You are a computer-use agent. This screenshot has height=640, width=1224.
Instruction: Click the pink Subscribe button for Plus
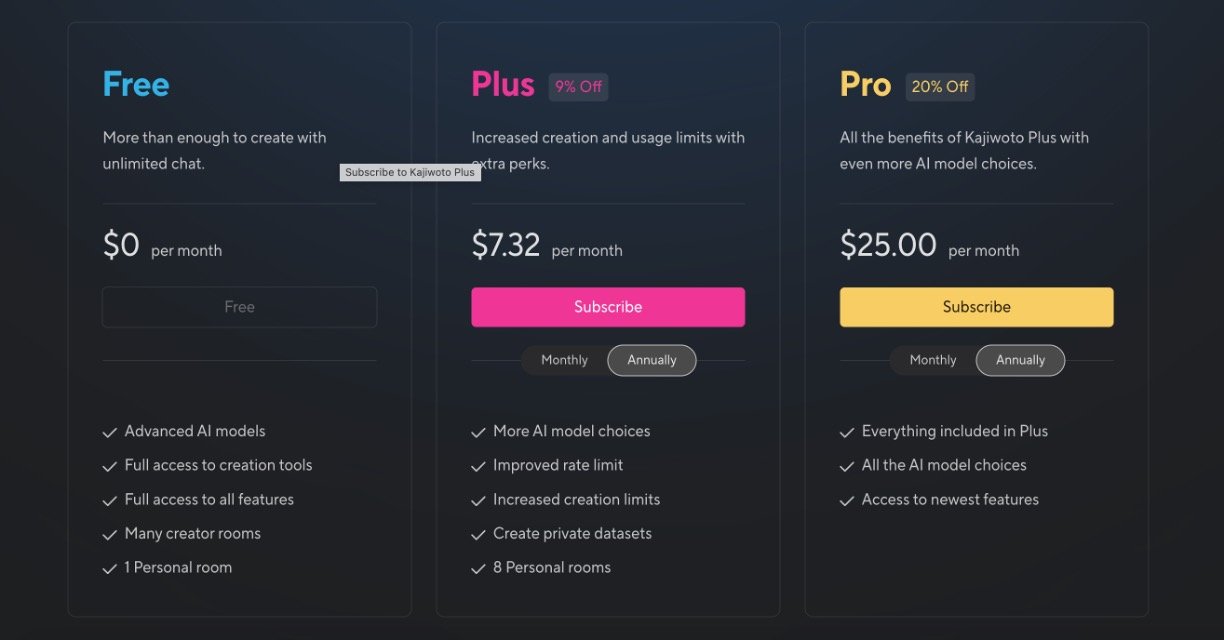(x=608, y=307)
